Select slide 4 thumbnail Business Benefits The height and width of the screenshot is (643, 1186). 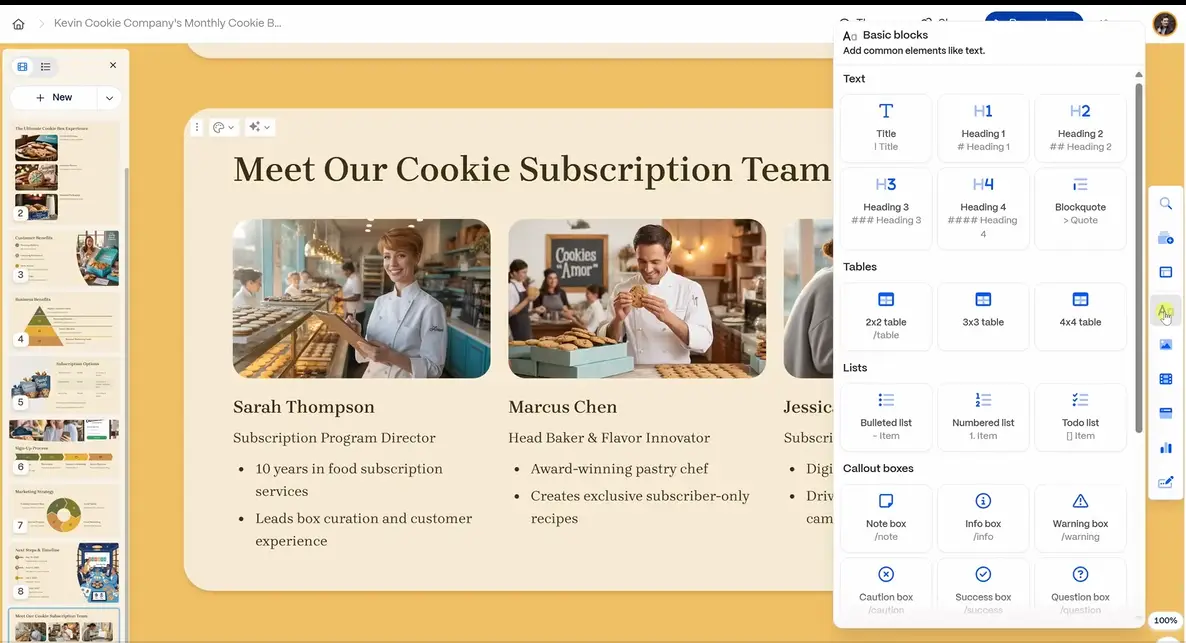(x=64, y=322)
